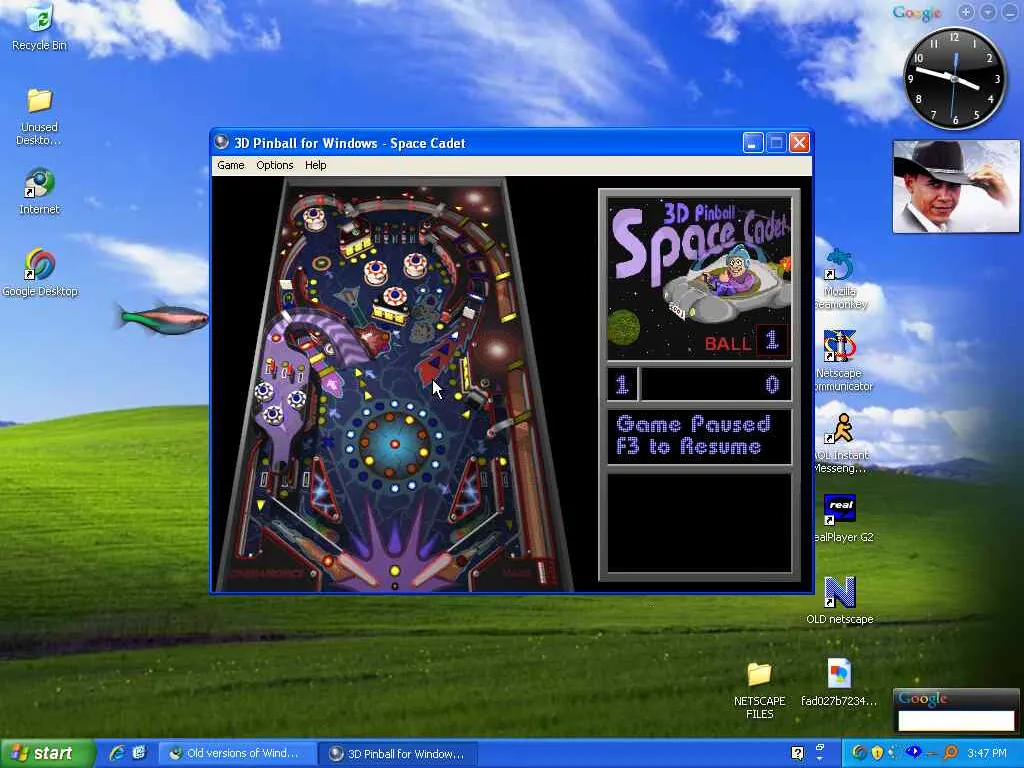Click the 3:47 PM taskbar clock

click(987, 753)
